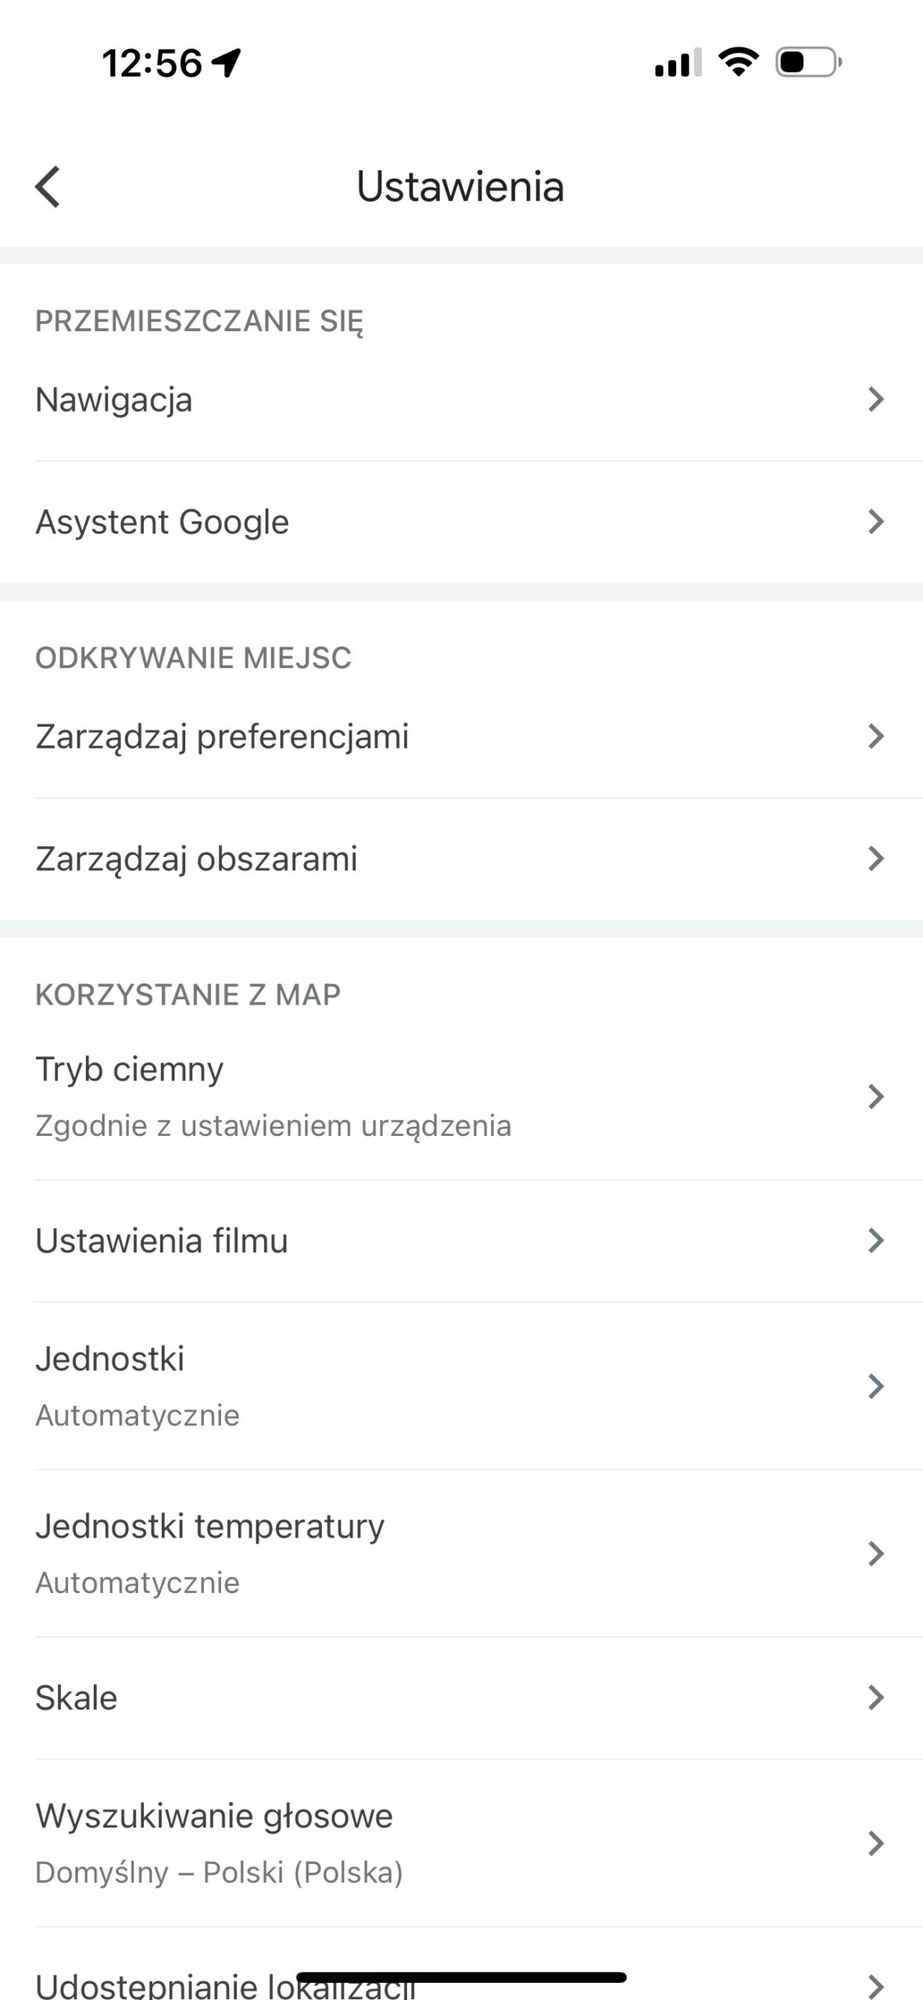Image resolution: width=923 pixels, height=2000 pixels.
Task: Tap the chevron next to Ustawienia filmu
Action: pos(876,1241)
